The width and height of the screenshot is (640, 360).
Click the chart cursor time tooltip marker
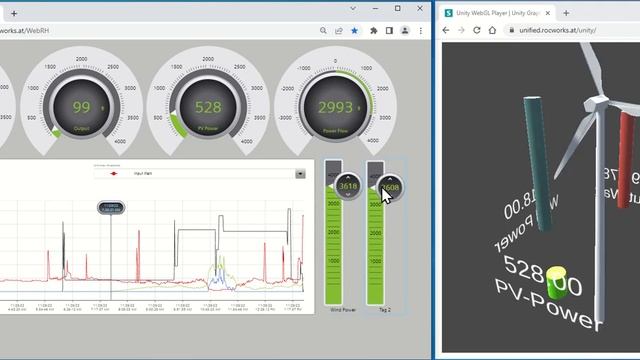111,207
